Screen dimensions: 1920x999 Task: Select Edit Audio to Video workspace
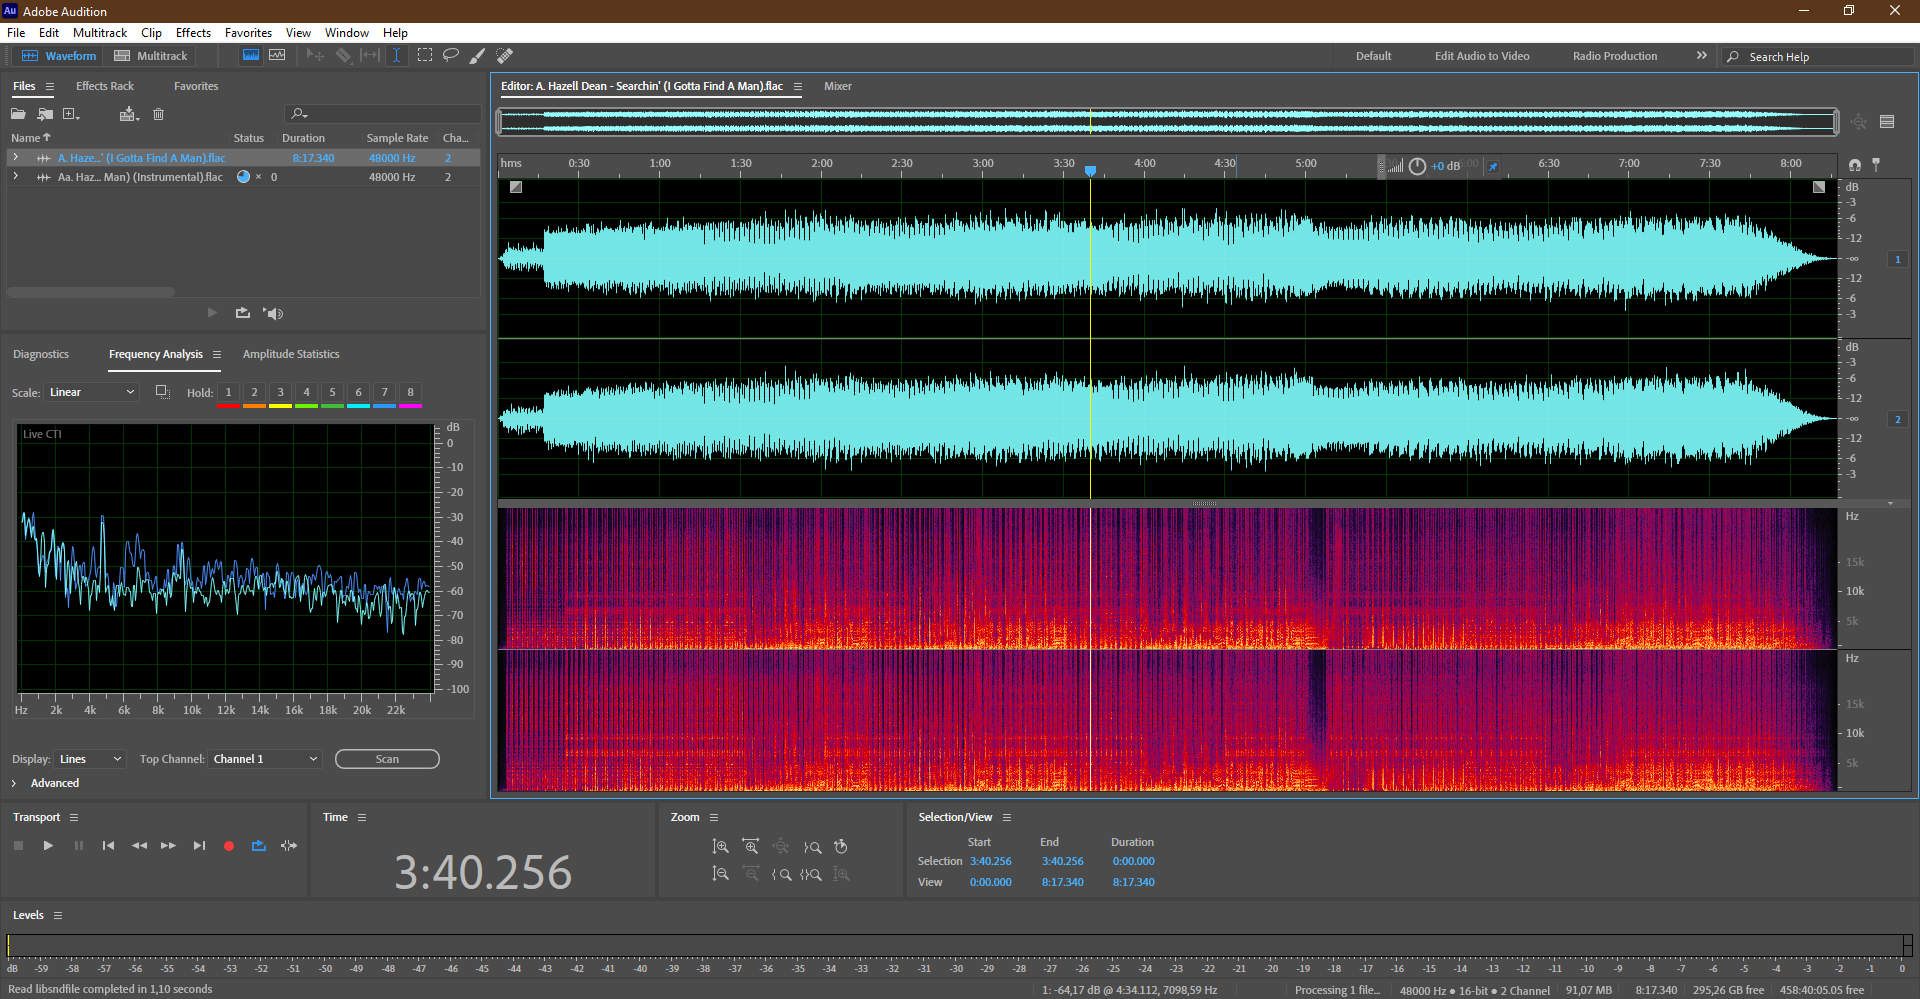click(x=1482, y=56)
